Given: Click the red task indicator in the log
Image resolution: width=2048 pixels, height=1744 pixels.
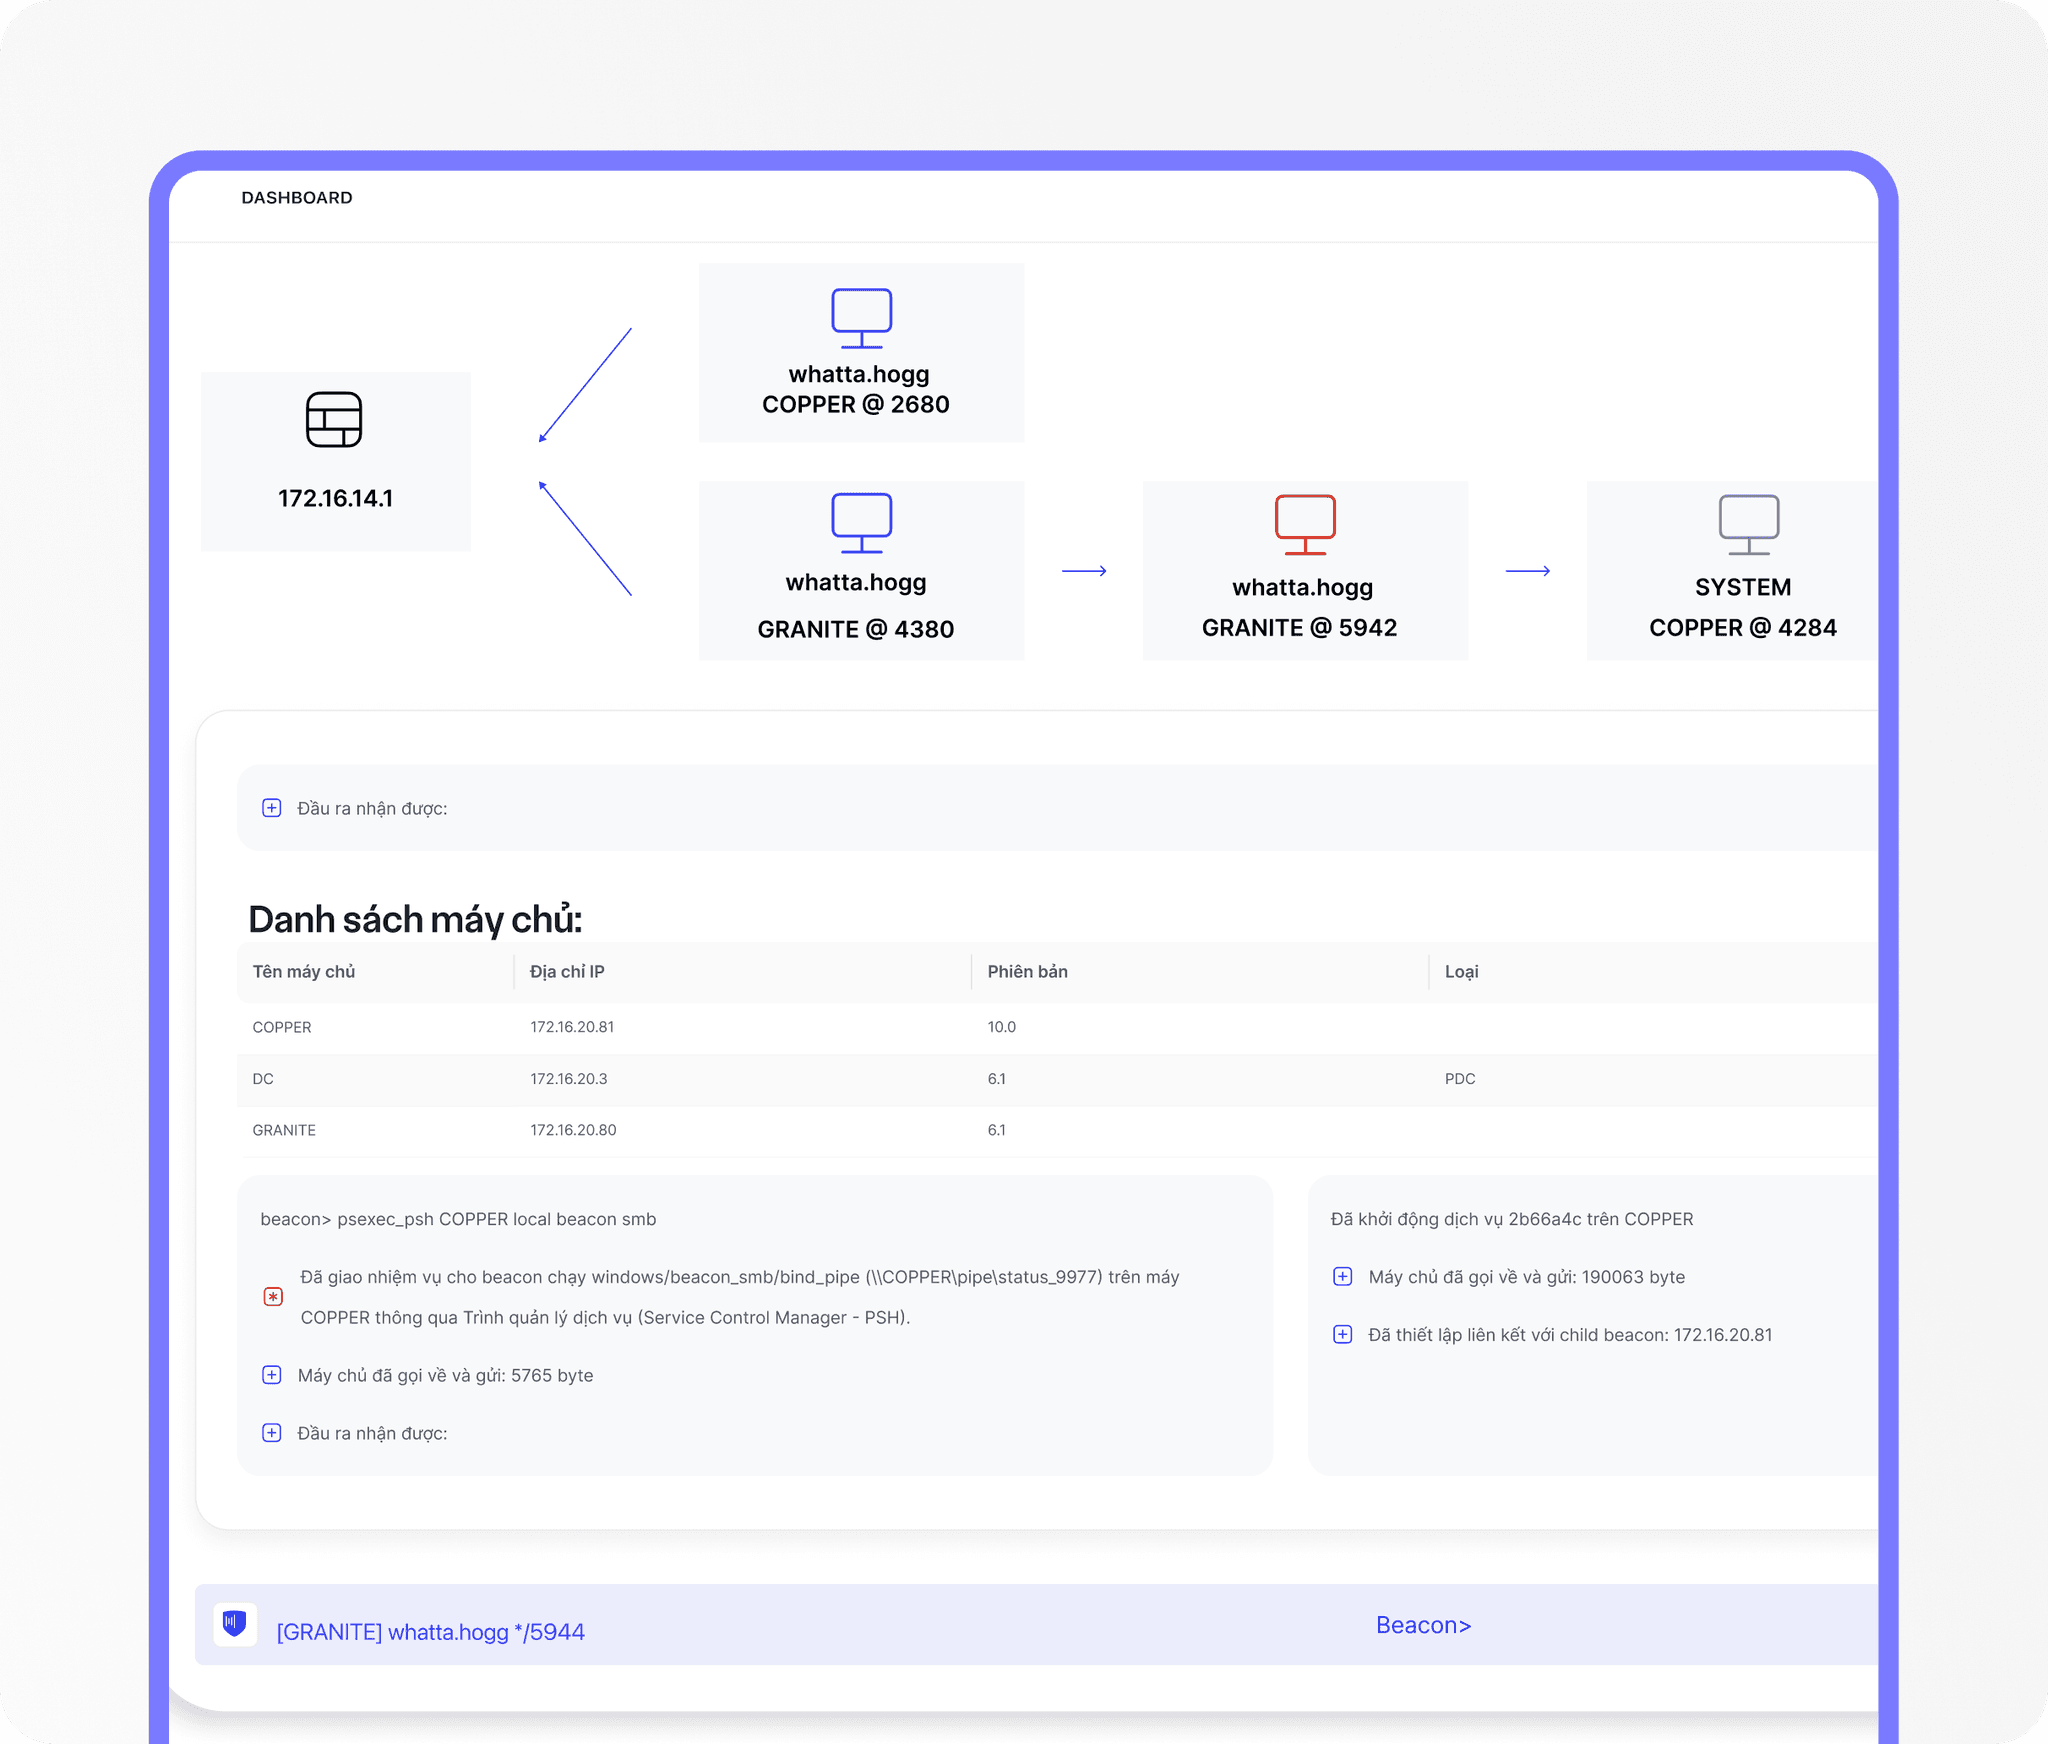Looking at the screenshot, I should point(272,1296).
